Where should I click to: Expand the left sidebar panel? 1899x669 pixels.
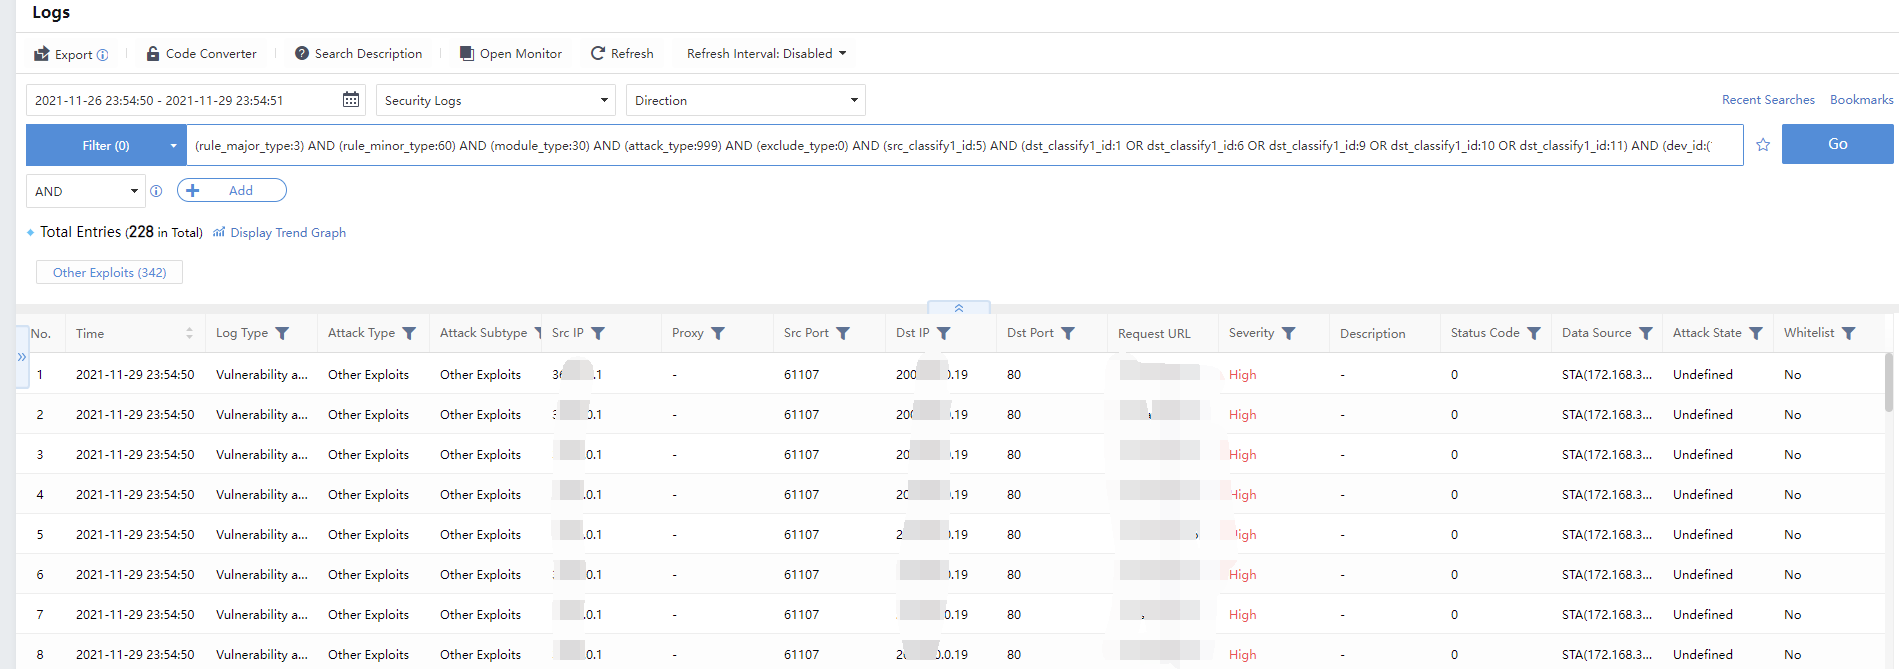(x=22, y=357)
